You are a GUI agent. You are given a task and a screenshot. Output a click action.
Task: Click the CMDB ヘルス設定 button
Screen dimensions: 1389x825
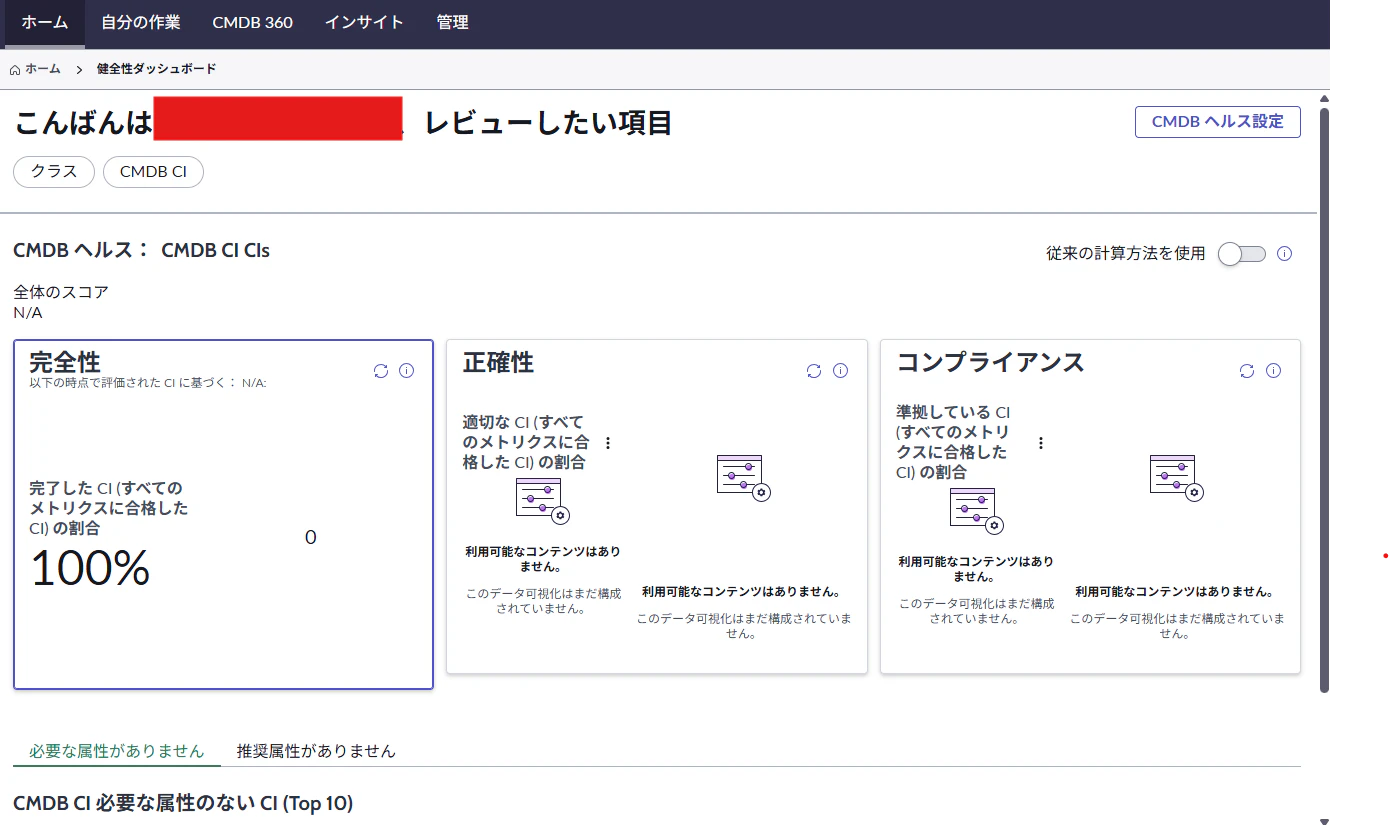tap(1218, 122)
